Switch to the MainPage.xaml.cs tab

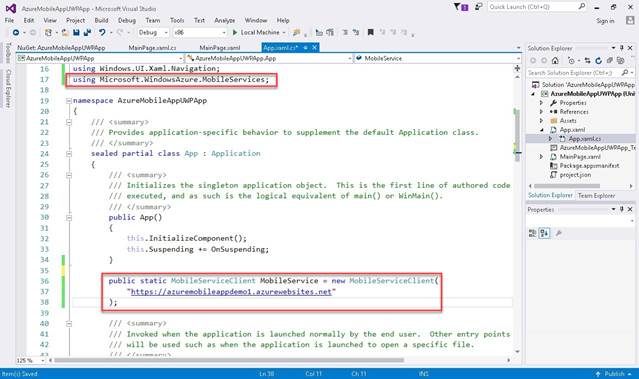pyautogui.click(x=152, y=48)
